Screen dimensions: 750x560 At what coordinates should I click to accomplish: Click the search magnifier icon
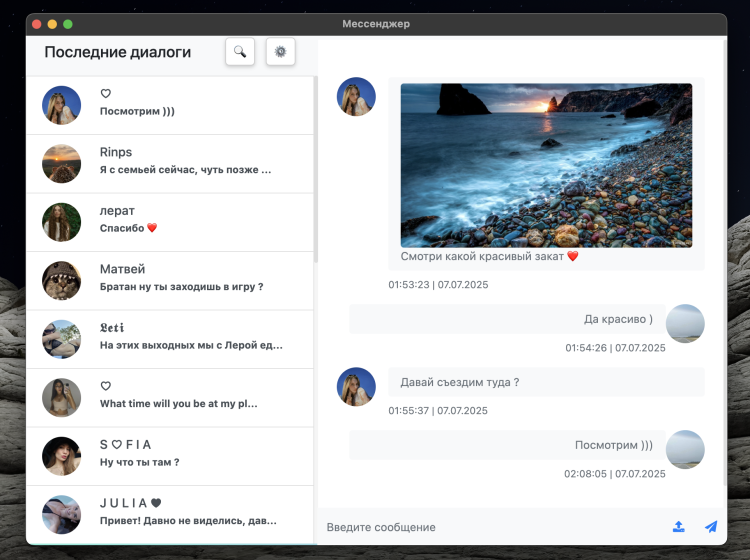(240, 52)
